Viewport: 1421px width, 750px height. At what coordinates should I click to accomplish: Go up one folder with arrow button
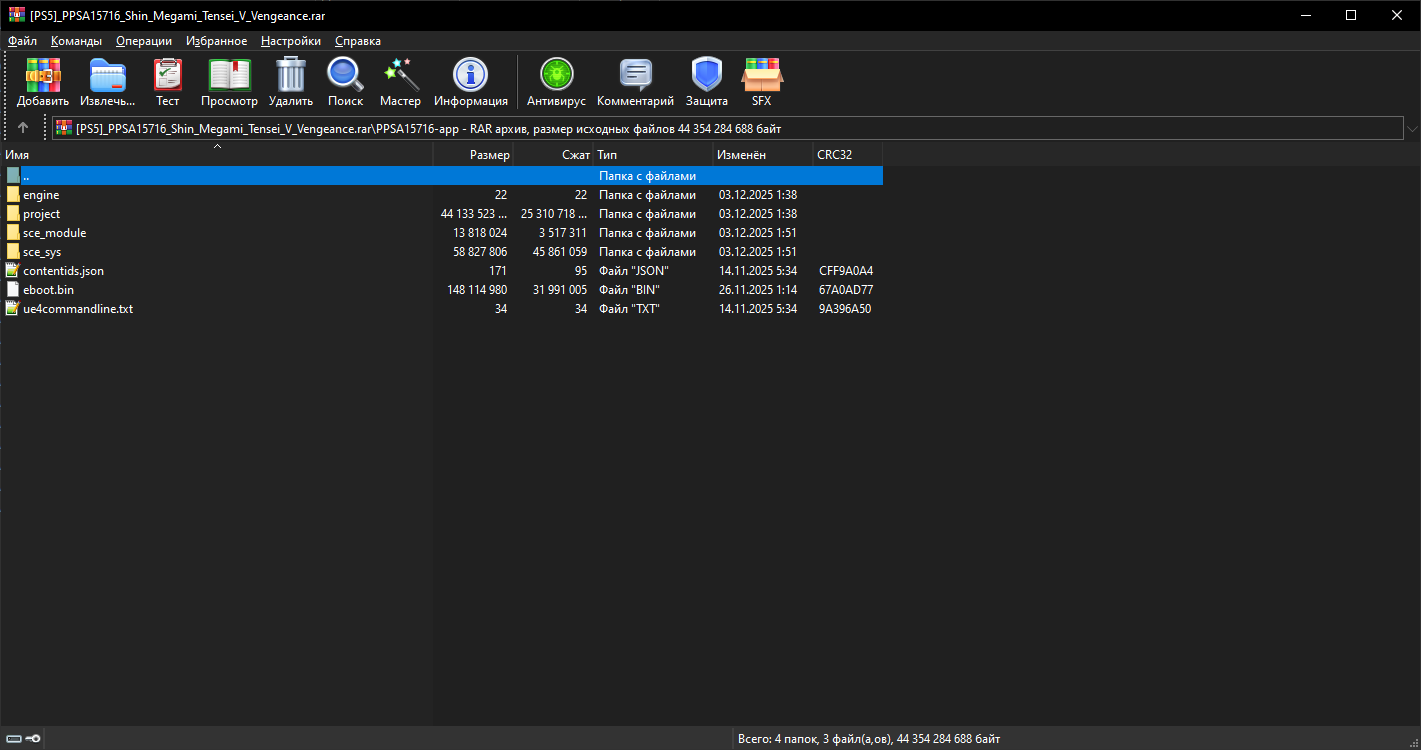[x=23, y=128]
